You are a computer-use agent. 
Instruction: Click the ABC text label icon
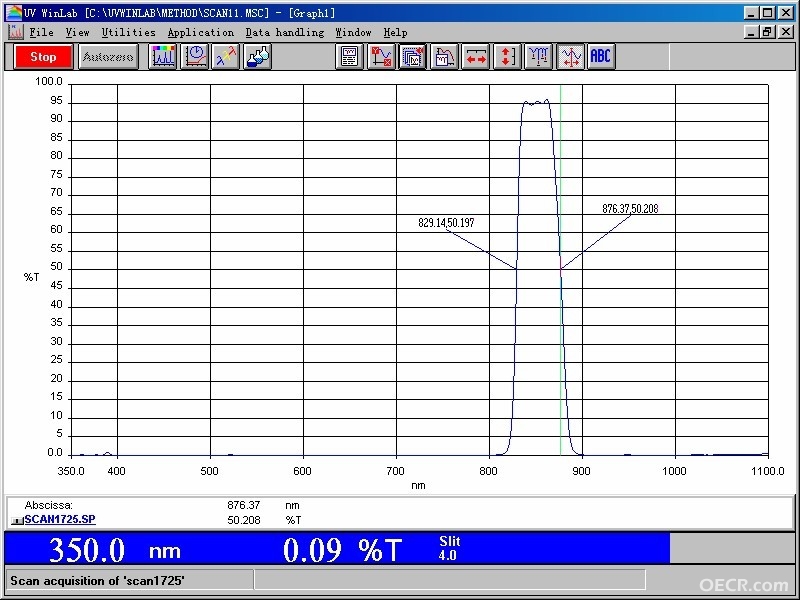(601, 56)
